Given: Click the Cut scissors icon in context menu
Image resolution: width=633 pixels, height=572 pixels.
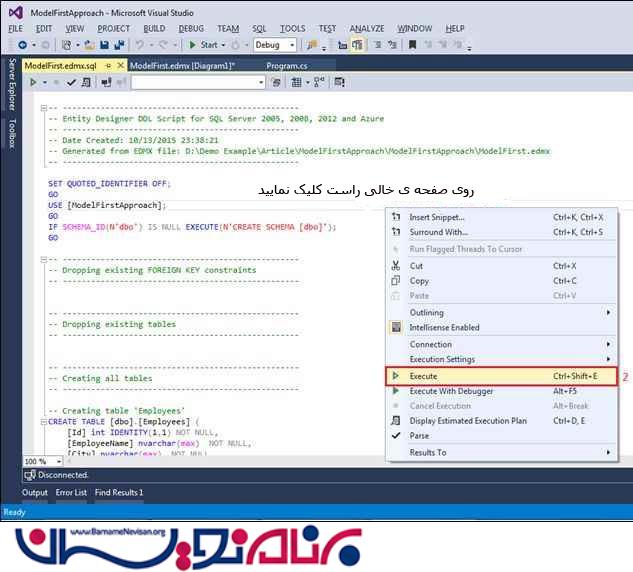Looking at the screenshot, I should [x=396, y=266].
